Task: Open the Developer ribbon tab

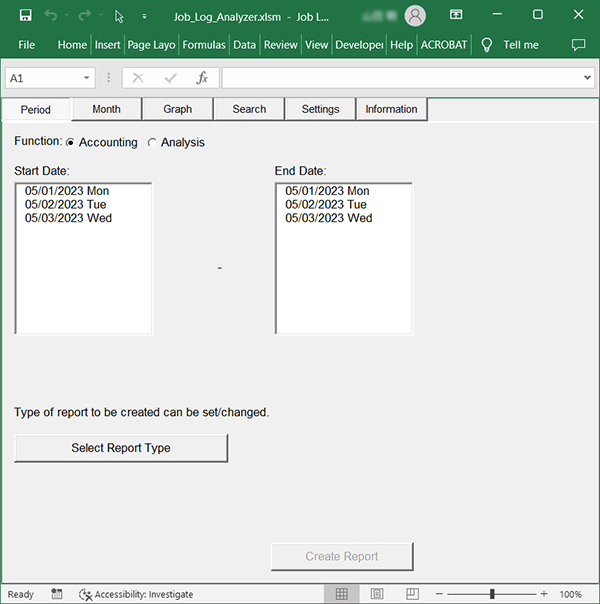Action: pos(359,45)
